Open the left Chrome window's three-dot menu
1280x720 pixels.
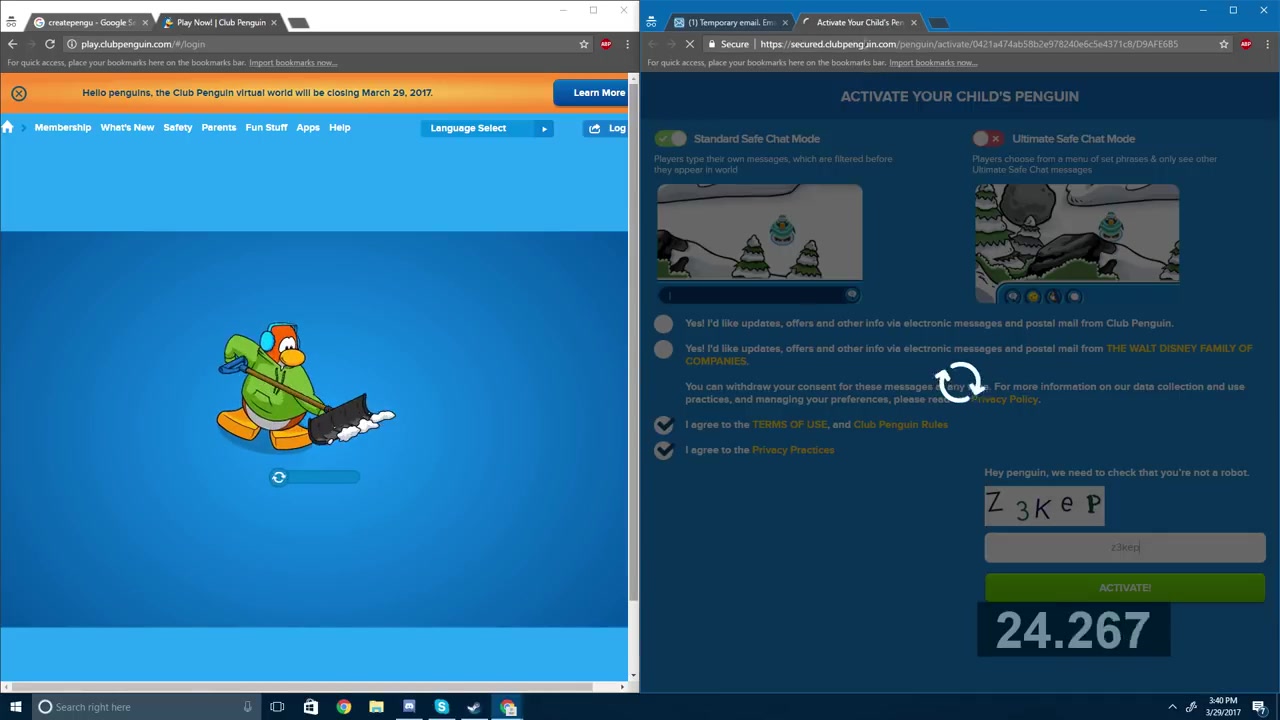click(x=627, y=44)
